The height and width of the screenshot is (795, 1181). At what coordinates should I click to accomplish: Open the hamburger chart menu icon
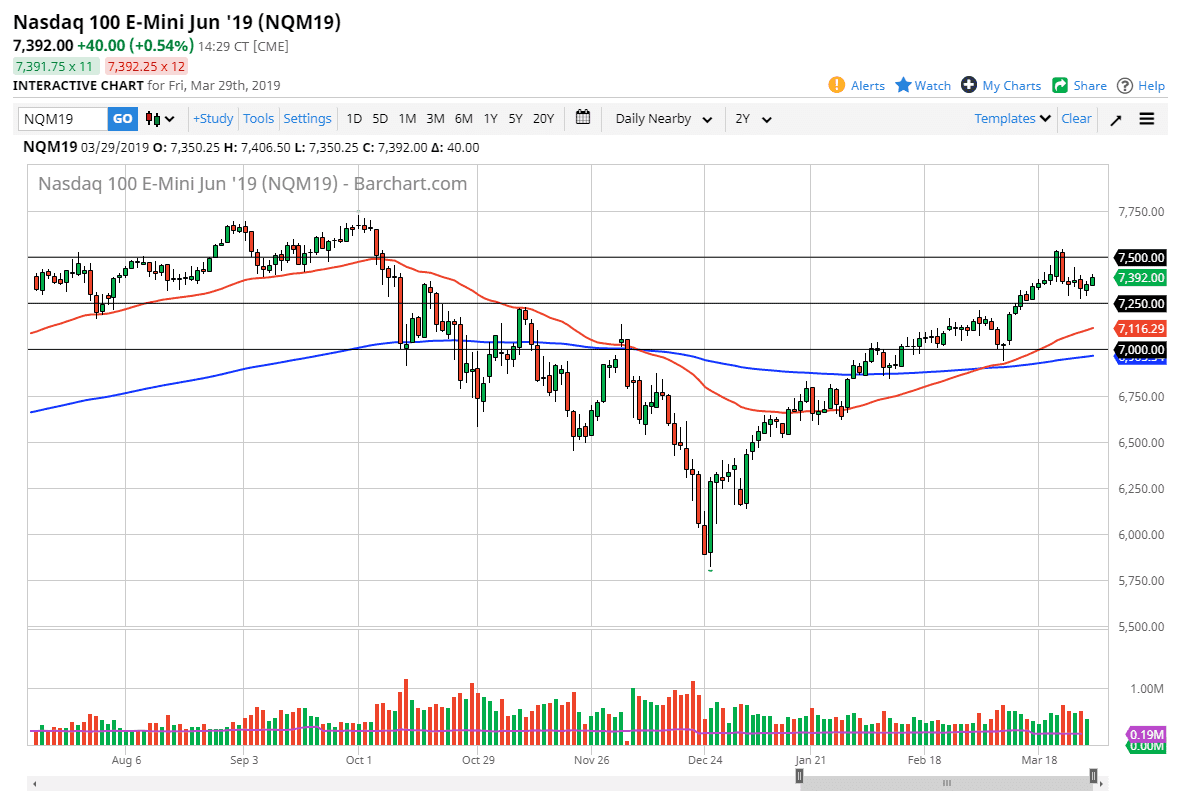coord(1146,118)
